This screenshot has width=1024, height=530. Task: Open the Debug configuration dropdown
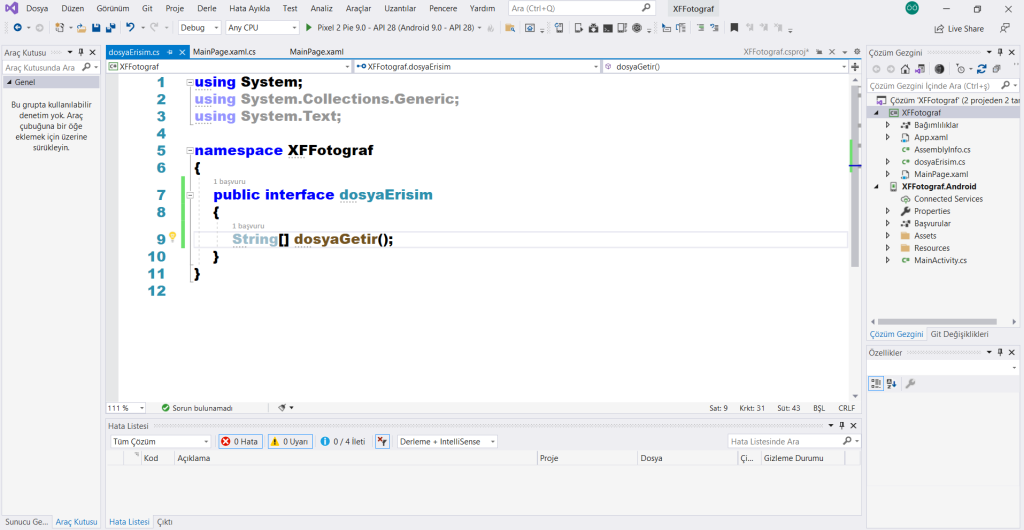click(x=198, y=28)
